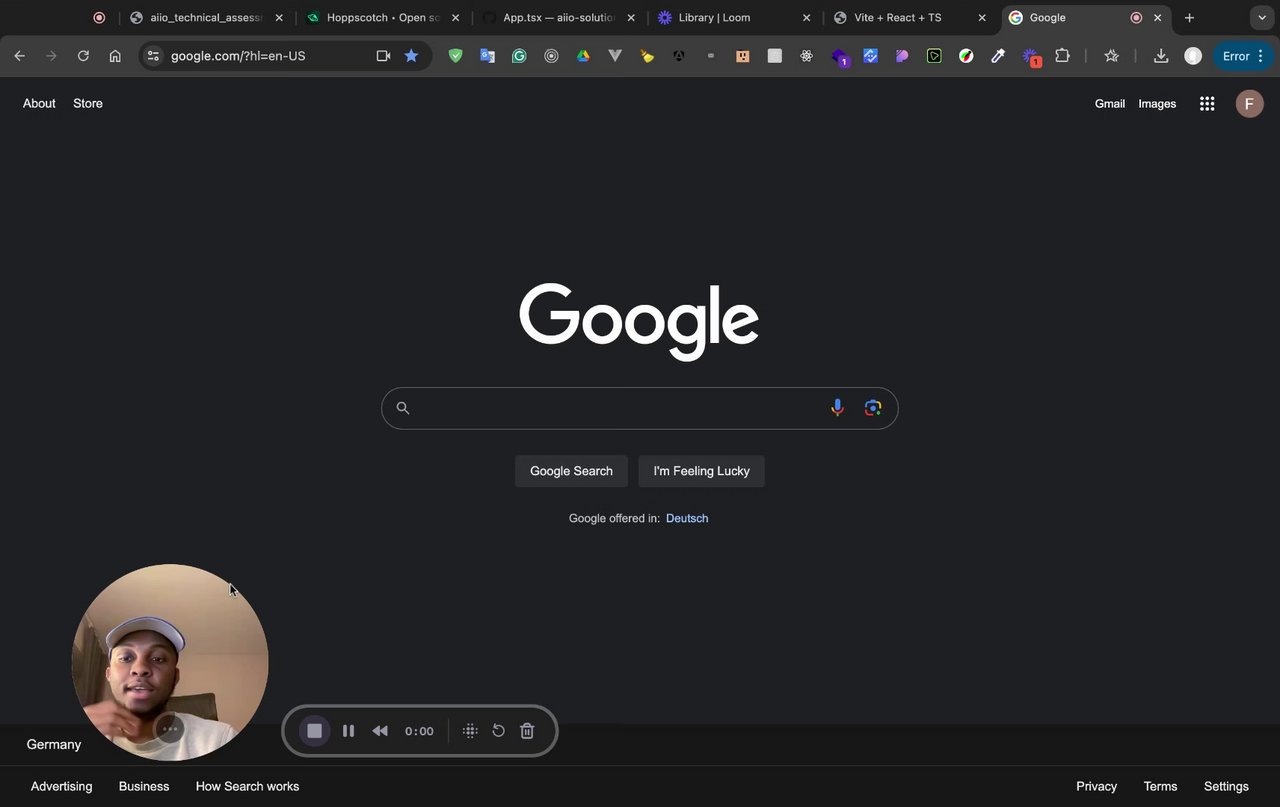Viewport: 1280px width, 807px height.
Task: Open the Settings footer menu
Action: point(1226,786)
